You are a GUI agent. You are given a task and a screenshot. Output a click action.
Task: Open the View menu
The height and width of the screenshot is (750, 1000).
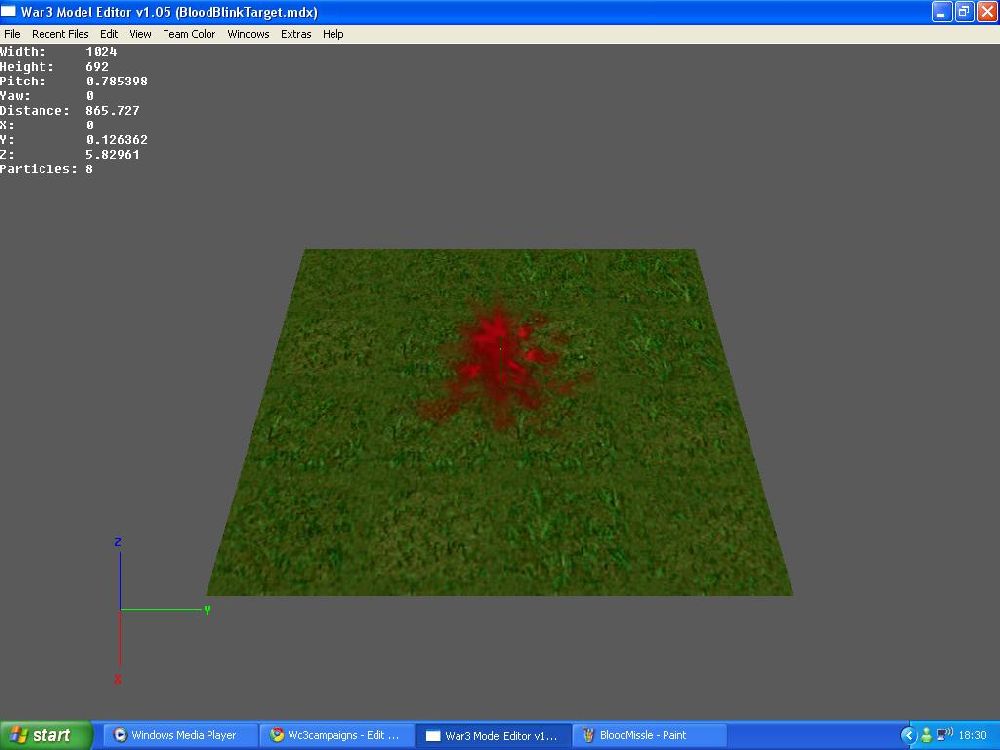pos(140,34)
